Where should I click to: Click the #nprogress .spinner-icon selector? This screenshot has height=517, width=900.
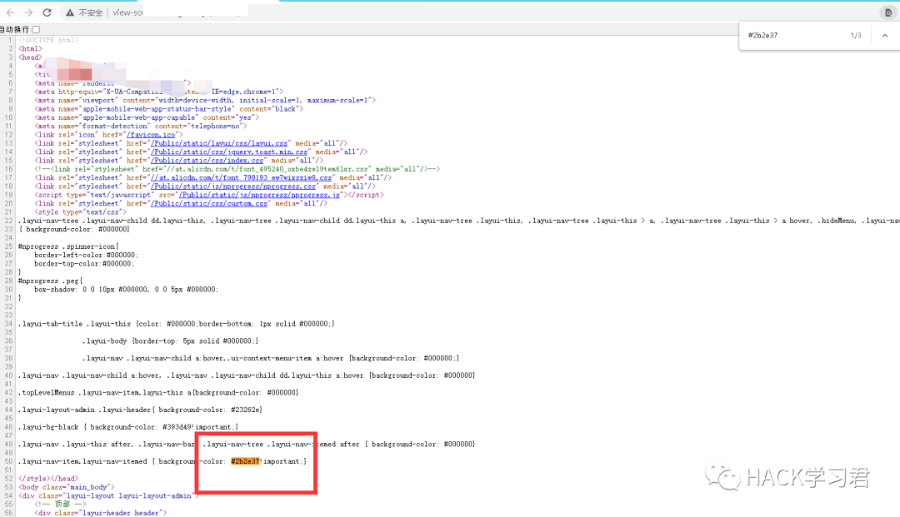click(68, 247)
